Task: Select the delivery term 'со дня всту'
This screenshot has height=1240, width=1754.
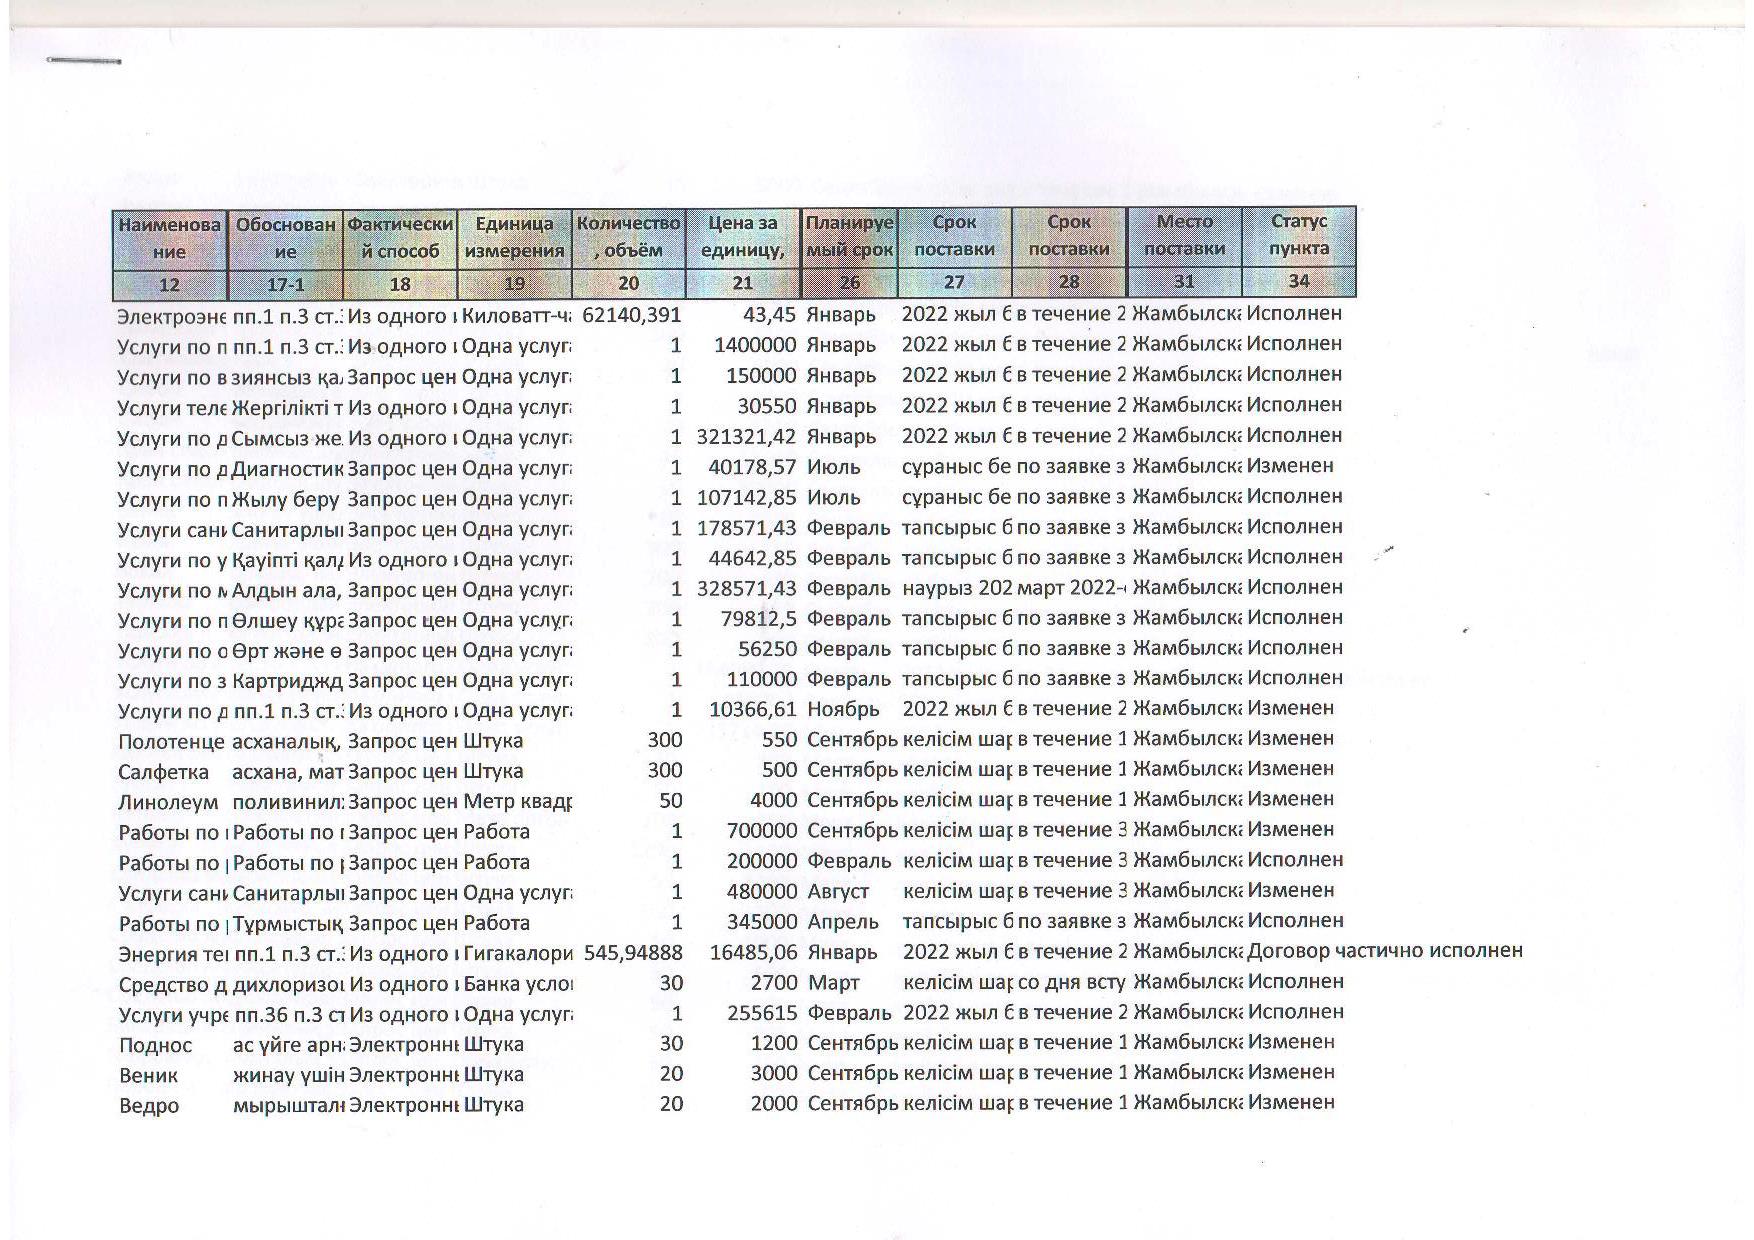Action: [x=1072, y=983]
